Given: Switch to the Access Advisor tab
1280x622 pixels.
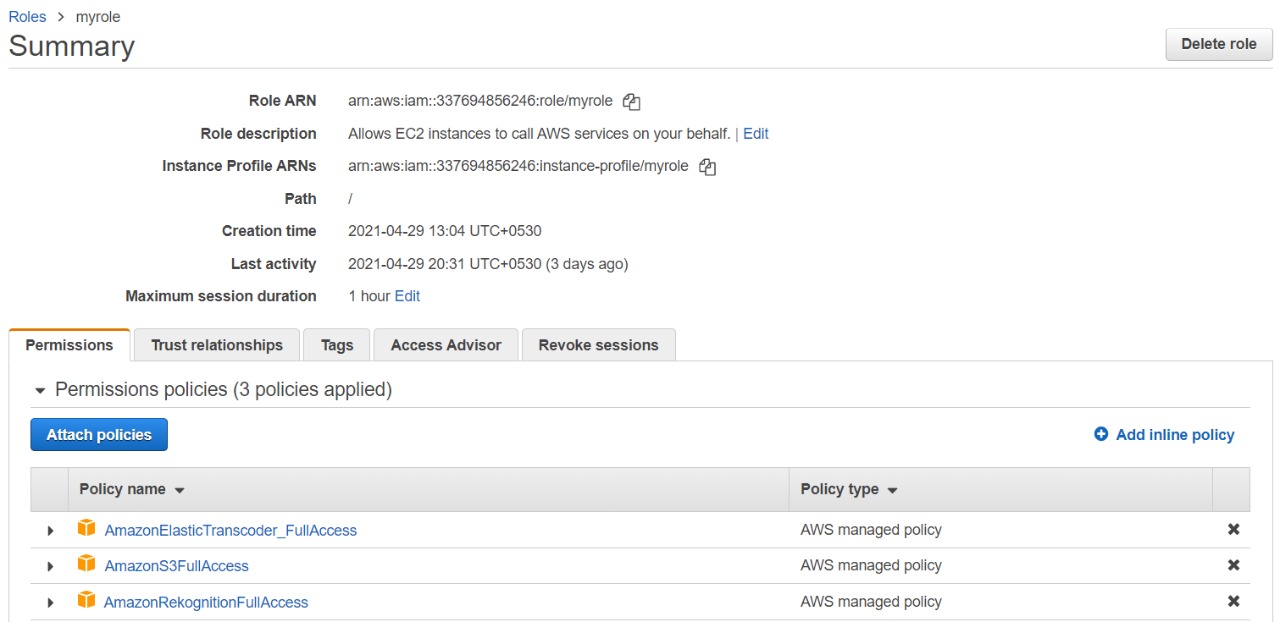Looking at the screenshot, I should click(446, 345).
